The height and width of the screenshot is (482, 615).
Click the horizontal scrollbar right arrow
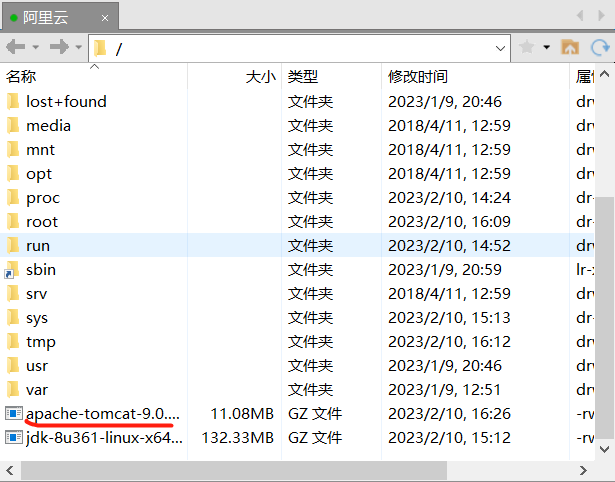(583, 470)
